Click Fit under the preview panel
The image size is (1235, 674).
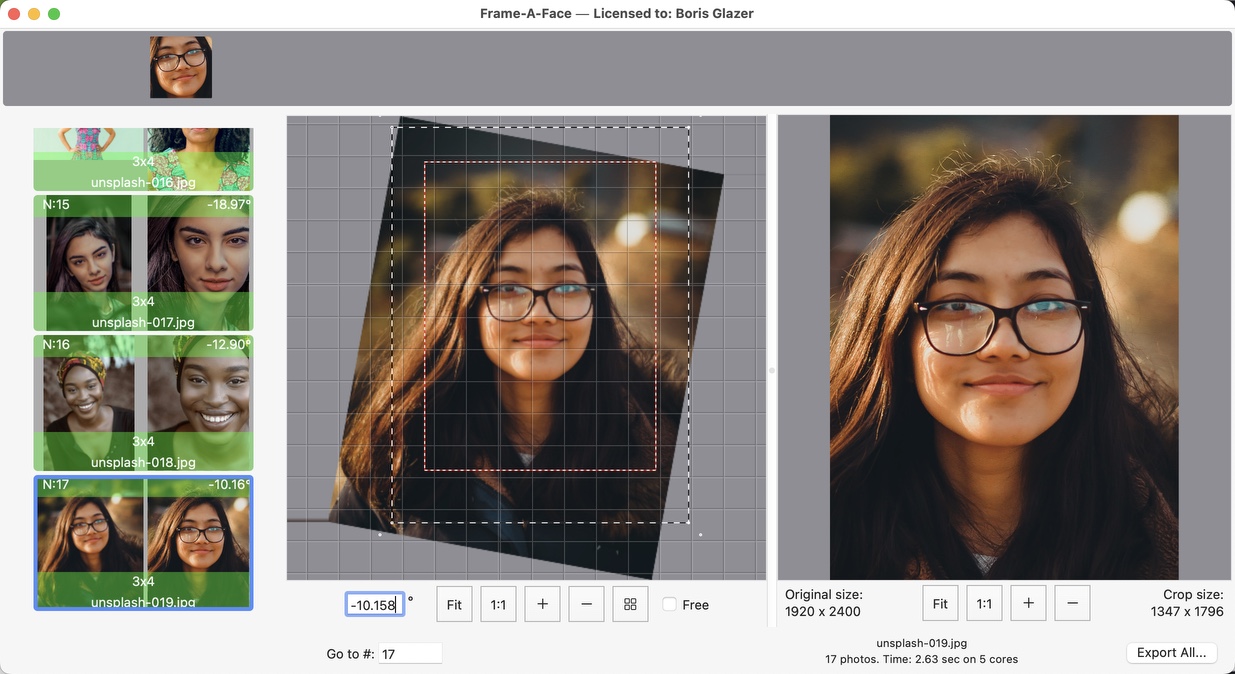click(939, 603)
